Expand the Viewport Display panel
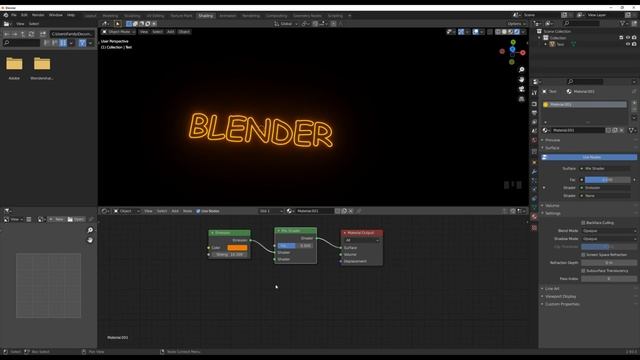640x360 pixels. (560, 296)
